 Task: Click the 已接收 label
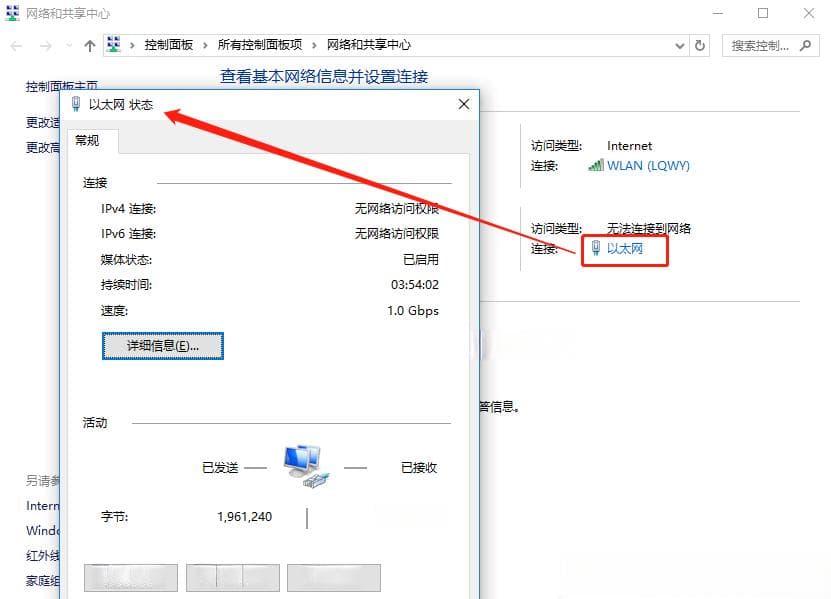(x=419, y=468)
